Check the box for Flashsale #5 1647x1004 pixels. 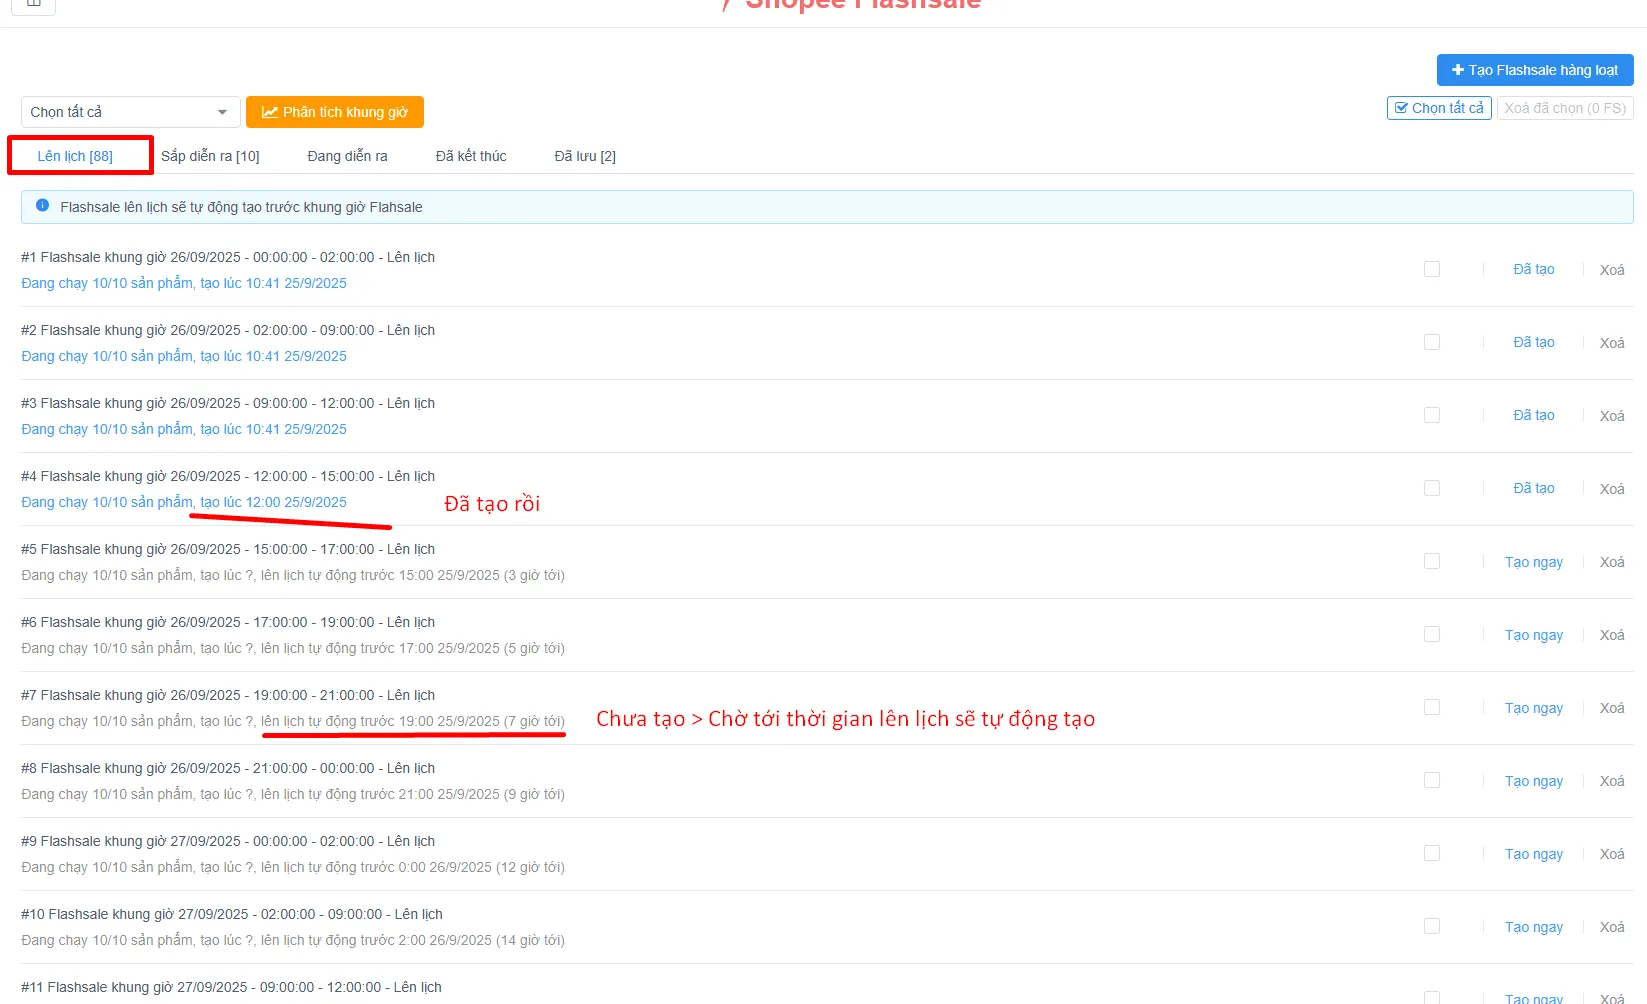pyautogui.click(x=1432, y=561)
